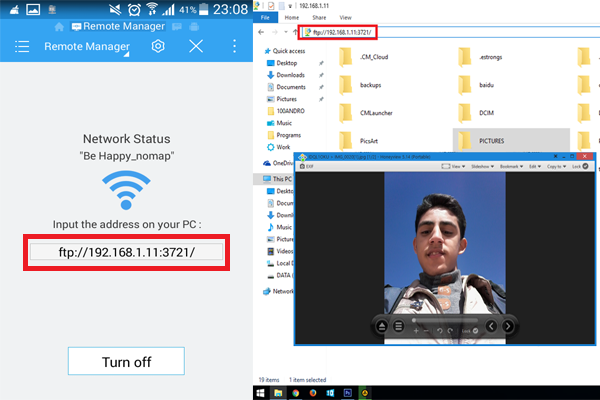Go to next image in Honeyview
This screenshot has width=600, height=400.
(x=508, y=326)
